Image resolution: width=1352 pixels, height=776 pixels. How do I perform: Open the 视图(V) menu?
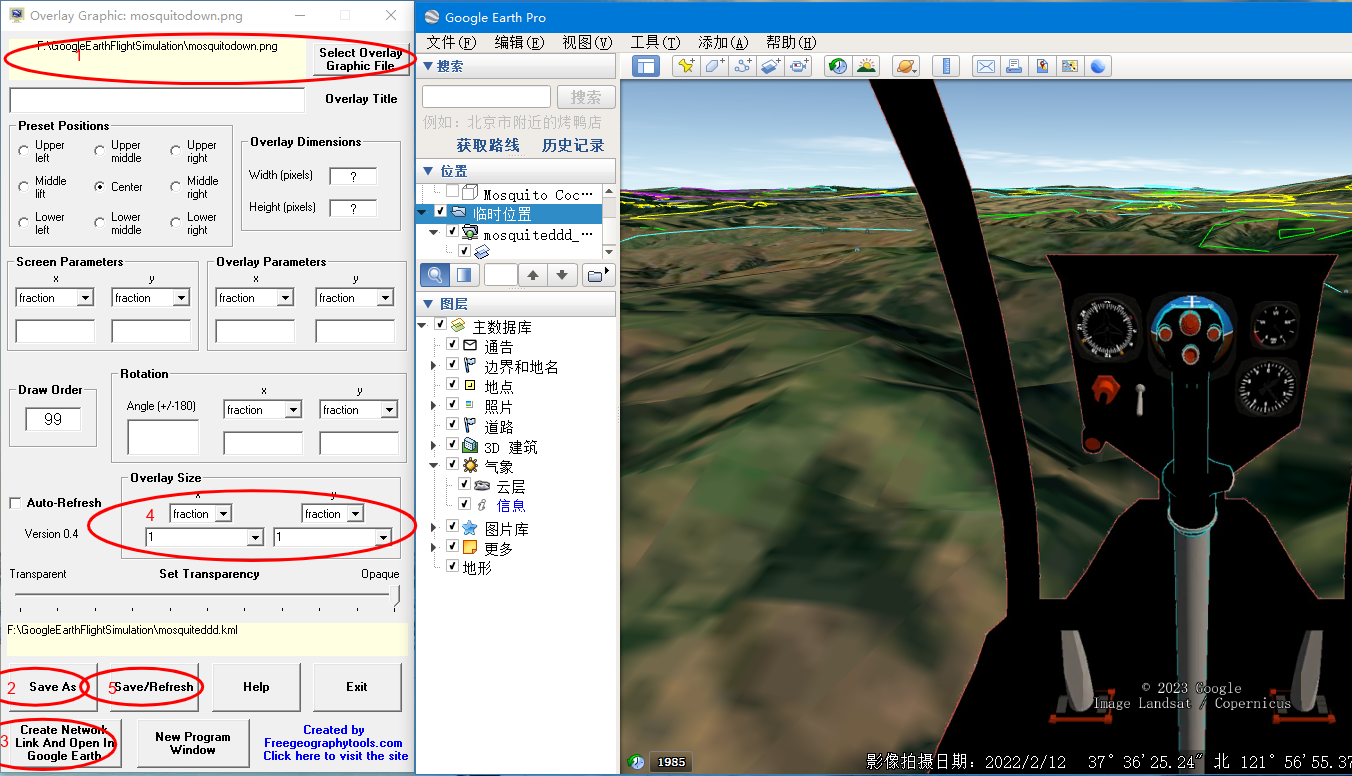(x=587, y=42)
